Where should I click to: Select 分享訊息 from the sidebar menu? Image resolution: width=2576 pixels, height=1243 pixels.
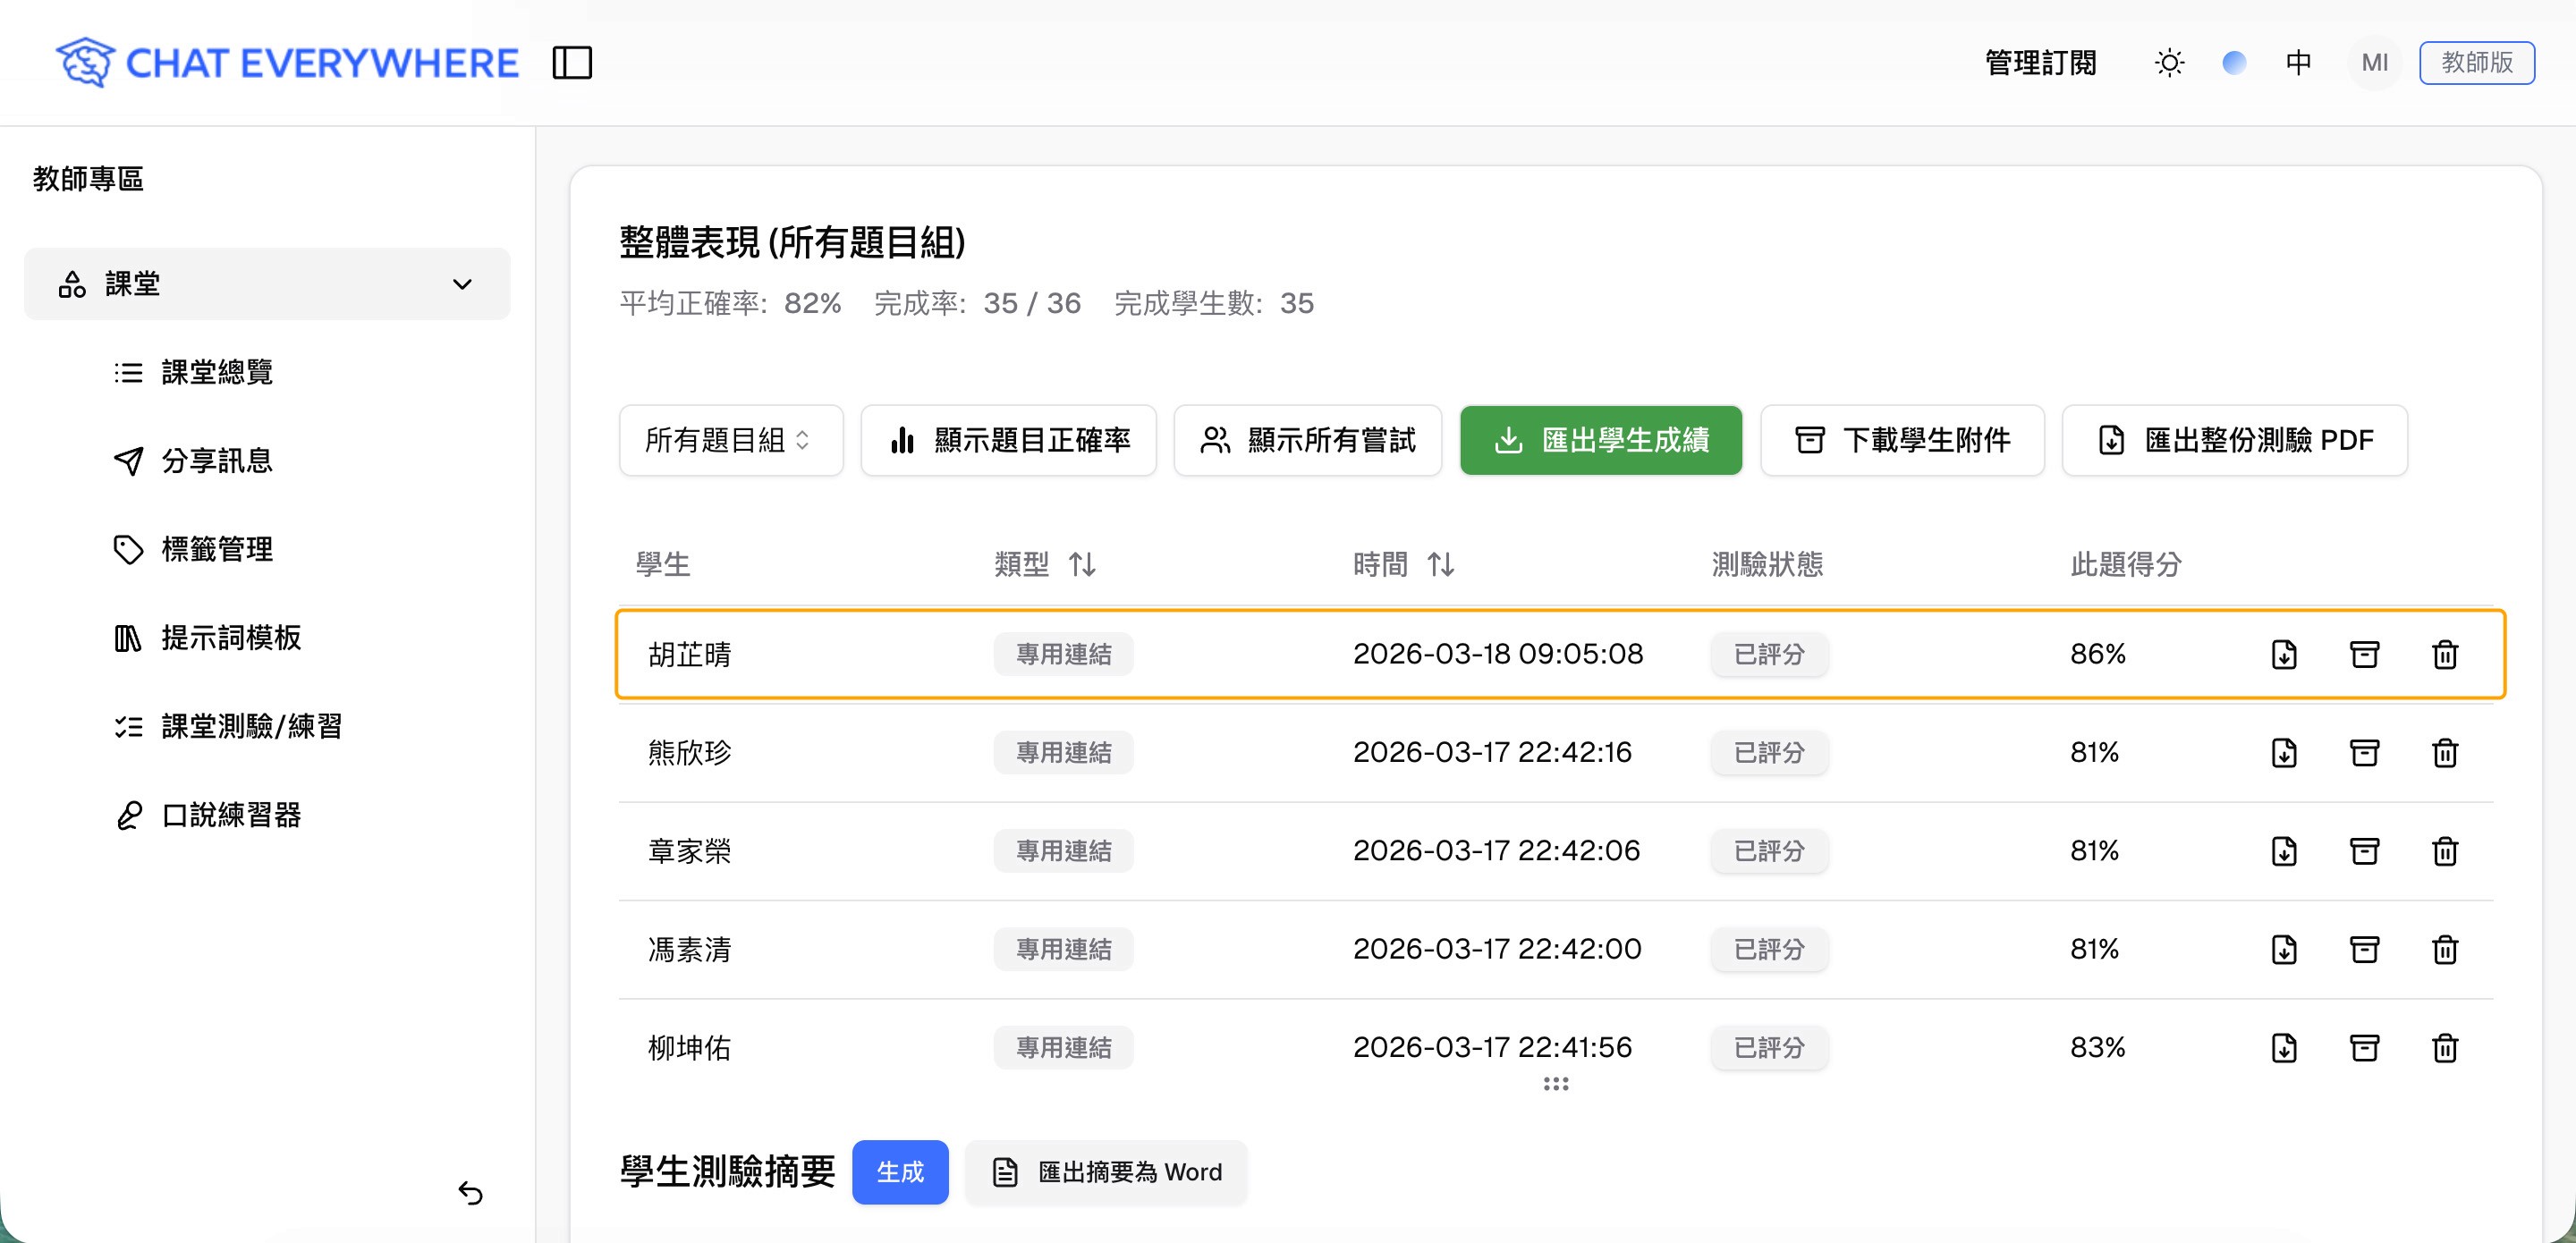(x=218, y=460)
